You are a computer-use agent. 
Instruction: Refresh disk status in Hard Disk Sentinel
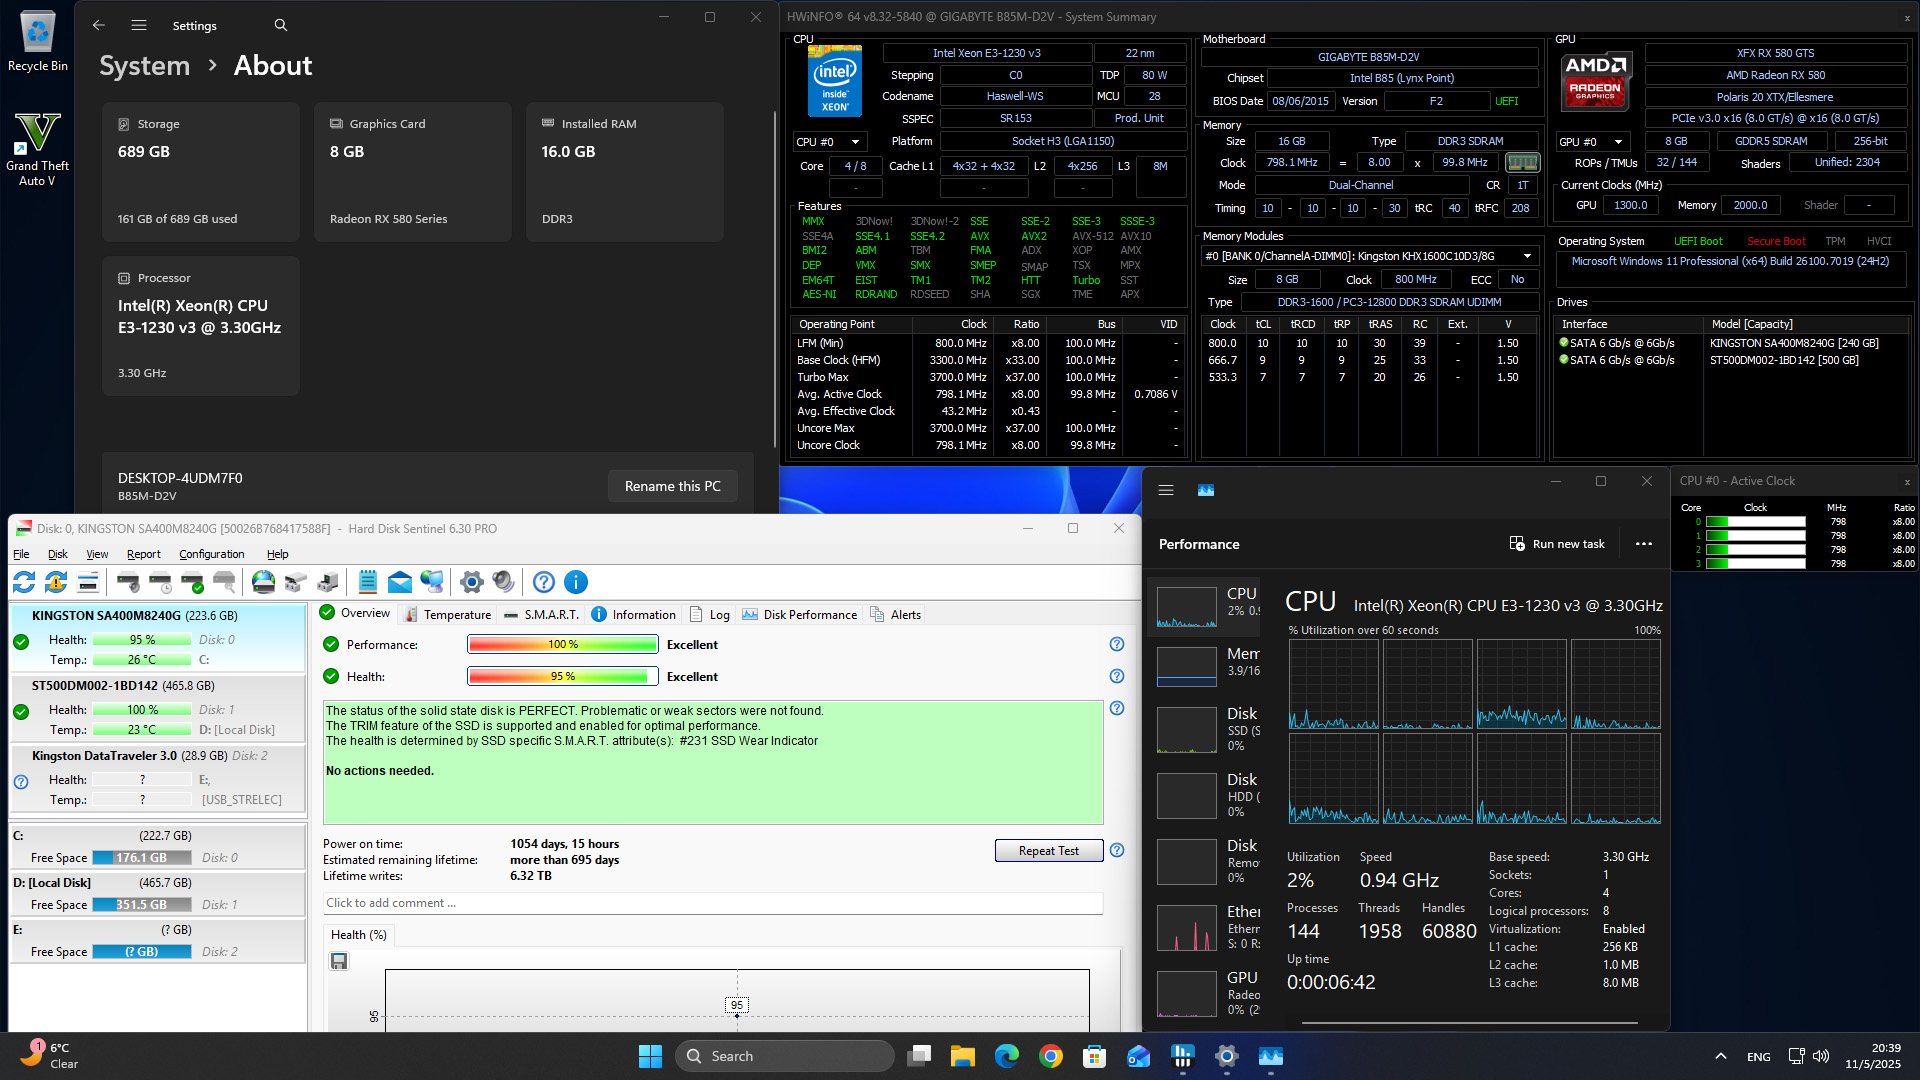point(23,582)
